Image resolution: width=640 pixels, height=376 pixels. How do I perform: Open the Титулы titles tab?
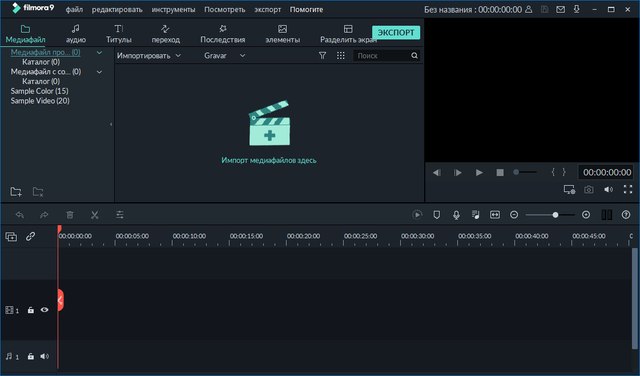pos(119,34)
